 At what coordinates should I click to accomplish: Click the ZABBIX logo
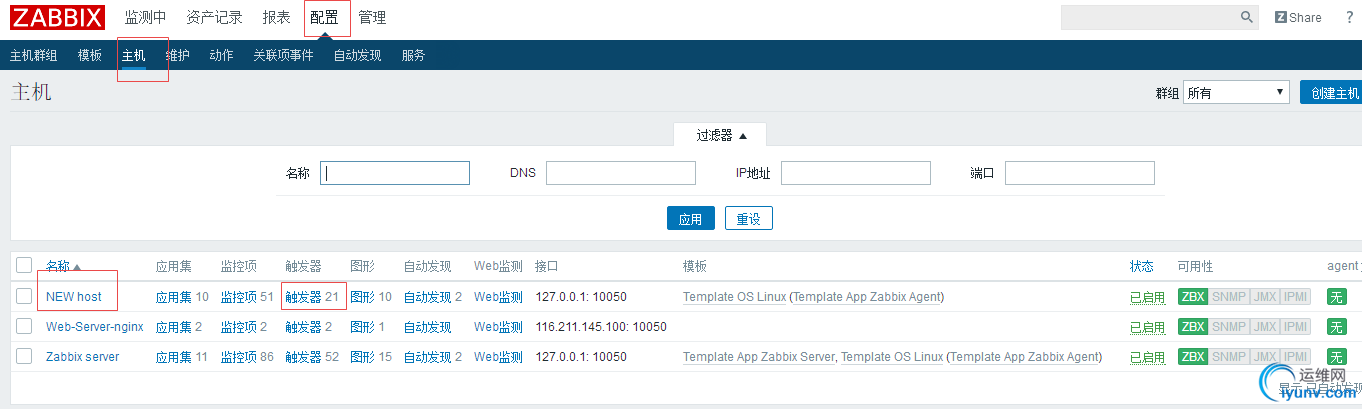point(57,18)
